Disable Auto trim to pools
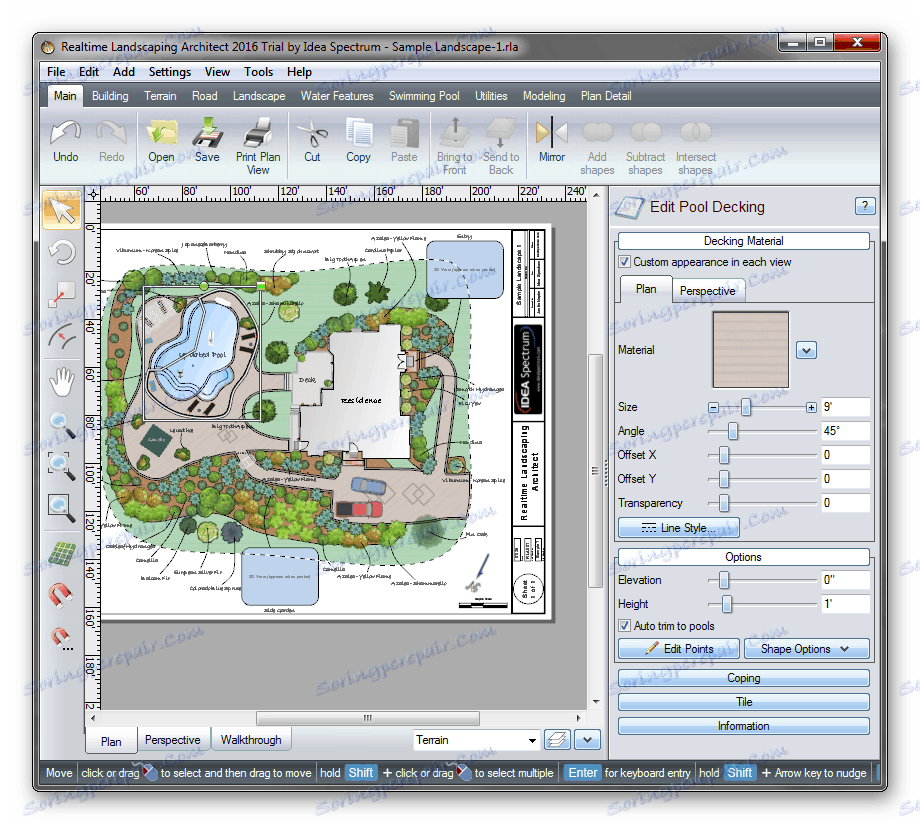This screenshot has width=920, height=824. (625, 626)
